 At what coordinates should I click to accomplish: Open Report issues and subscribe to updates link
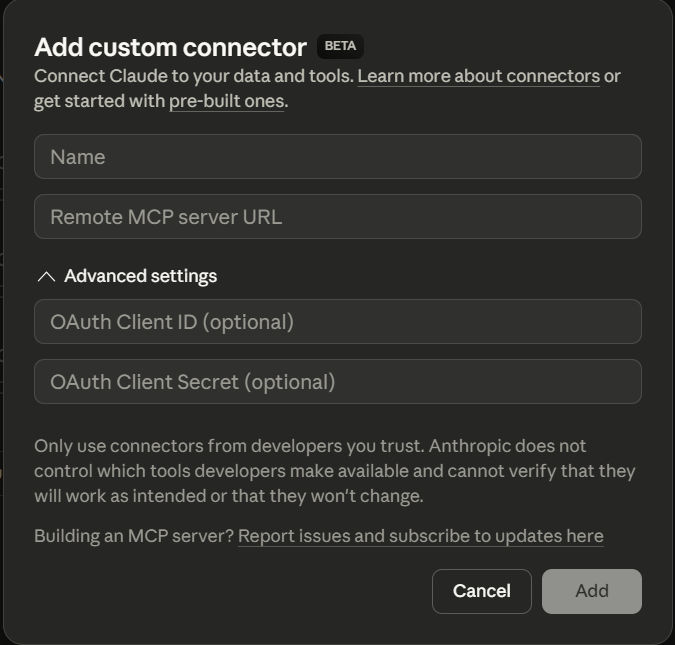[x=420, y=536]
